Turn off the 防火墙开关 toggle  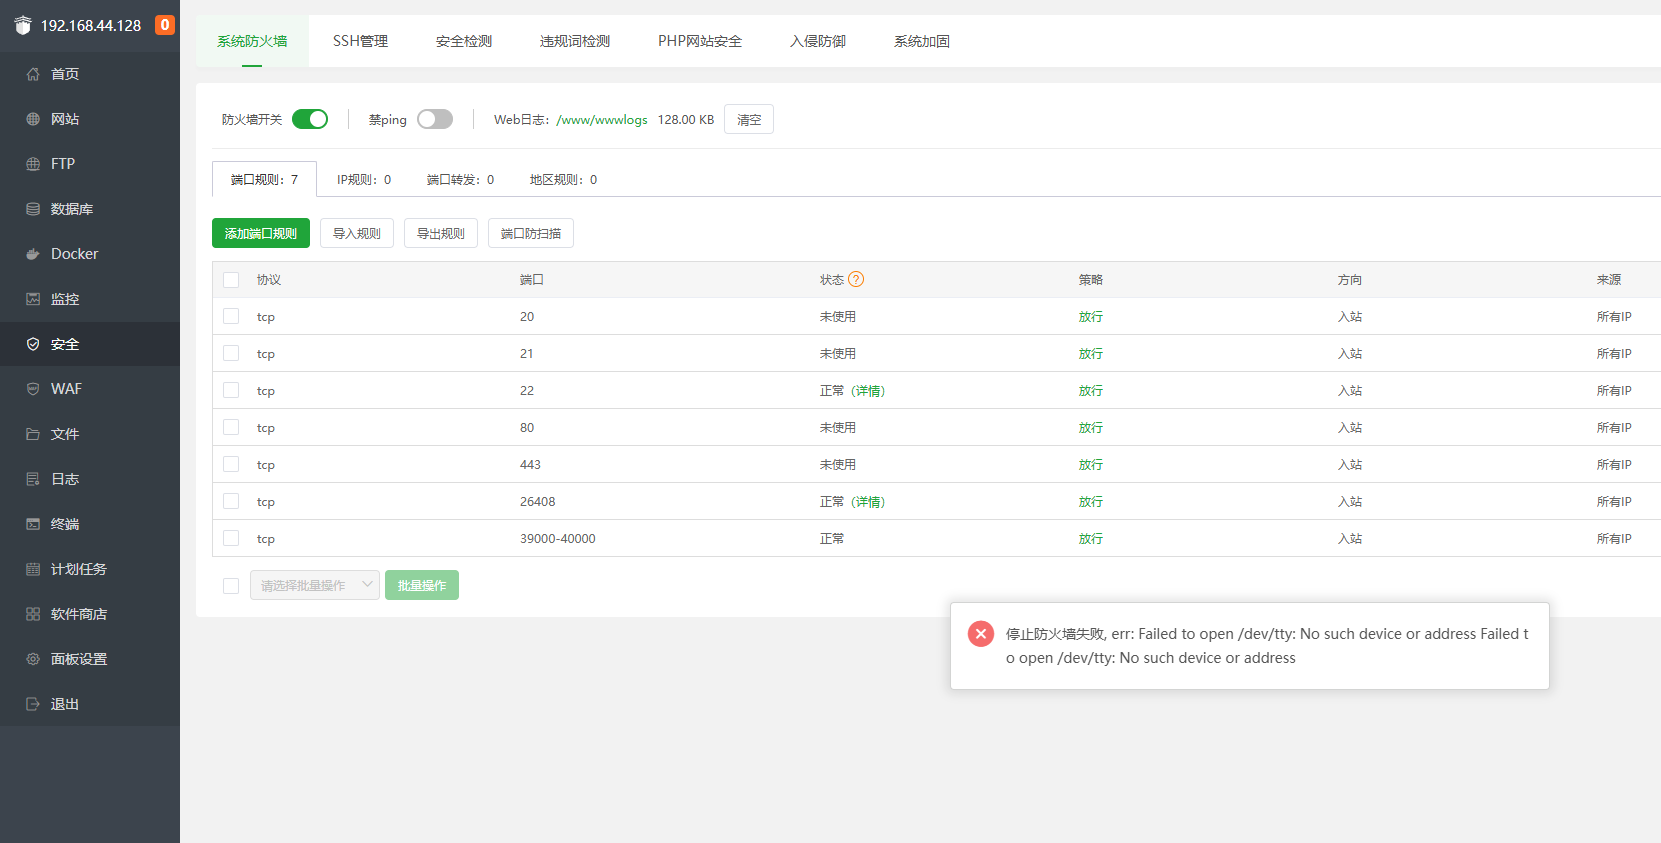(310, 119)
